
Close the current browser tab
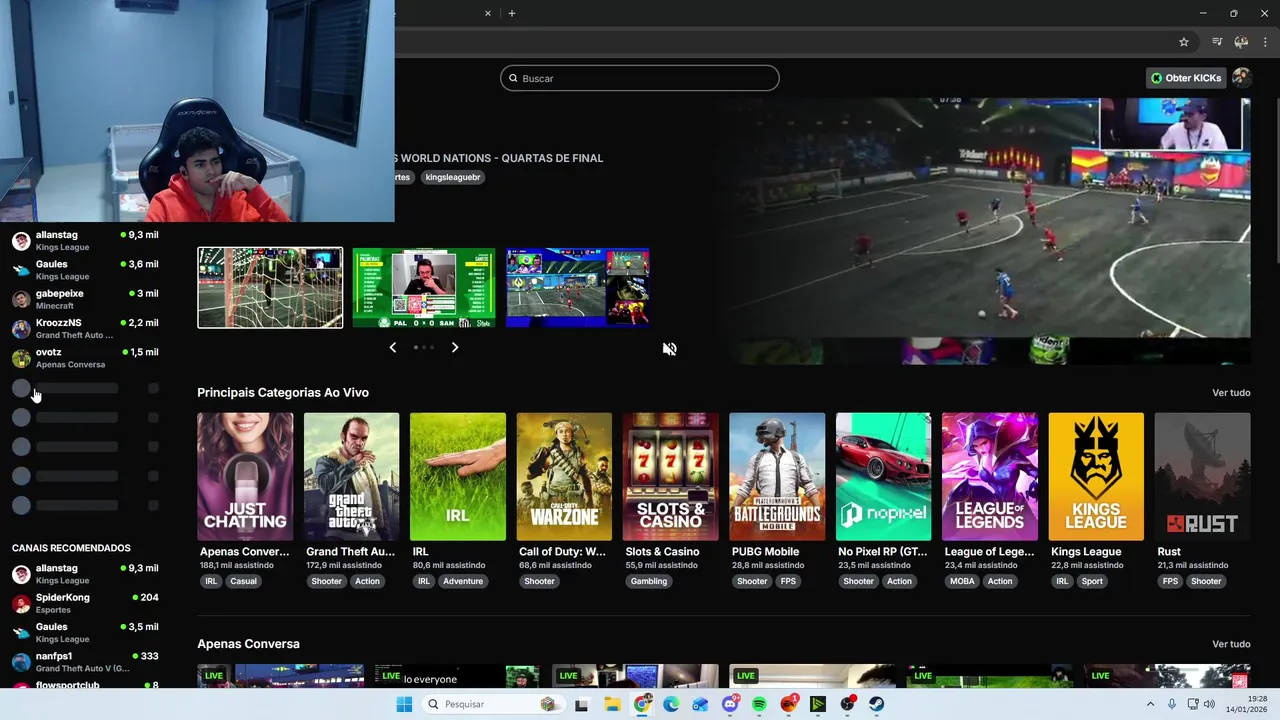488,13
